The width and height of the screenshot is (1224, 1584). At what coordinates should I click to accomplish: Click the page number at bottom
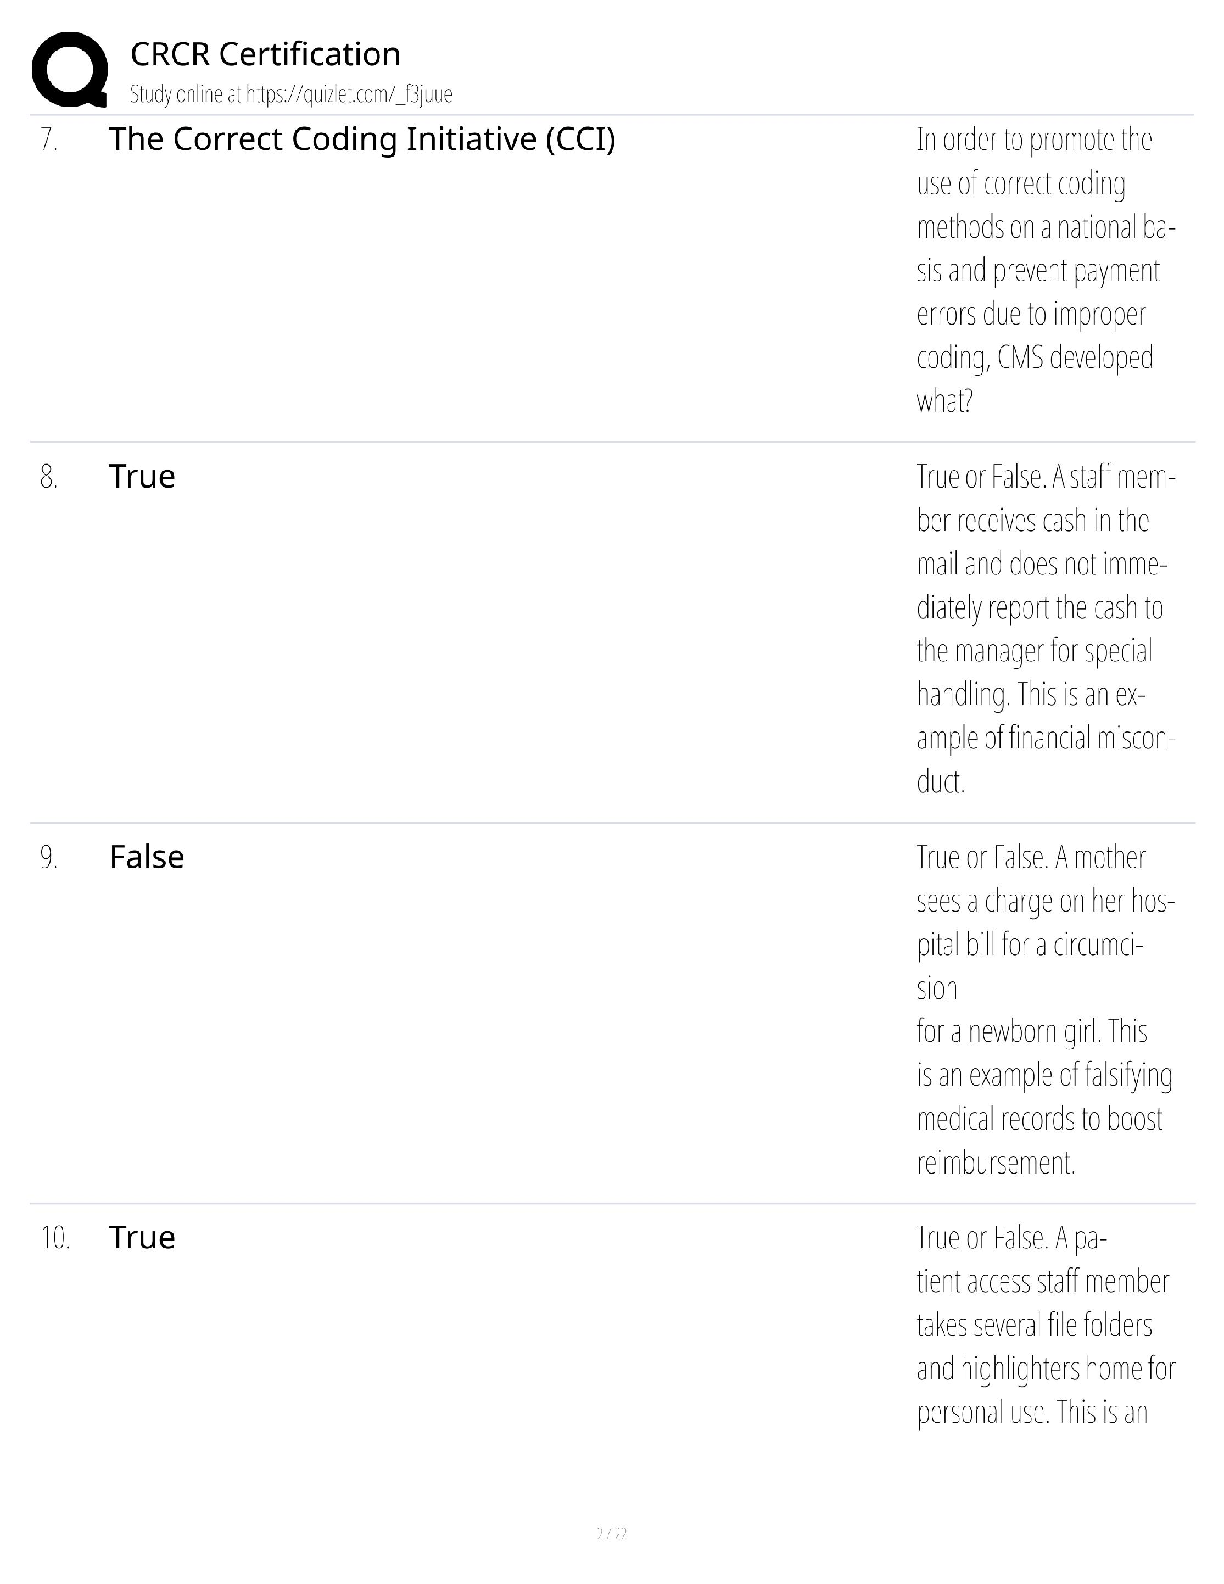pos(611,1533)
